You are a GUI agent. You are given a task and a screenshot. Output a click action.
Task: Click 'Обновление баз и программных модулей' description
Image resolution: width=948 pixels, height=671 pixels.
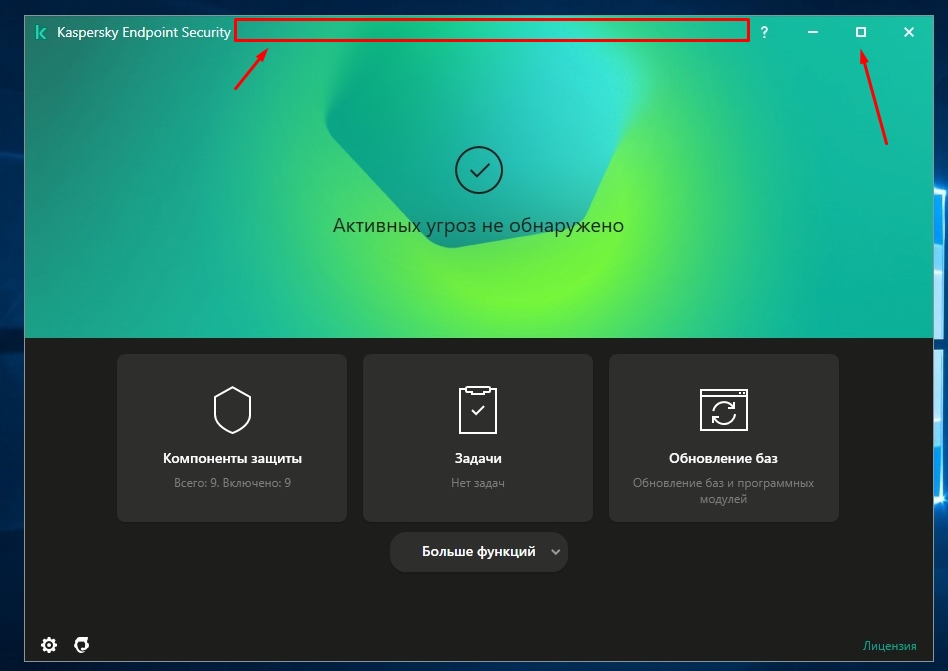724,491
